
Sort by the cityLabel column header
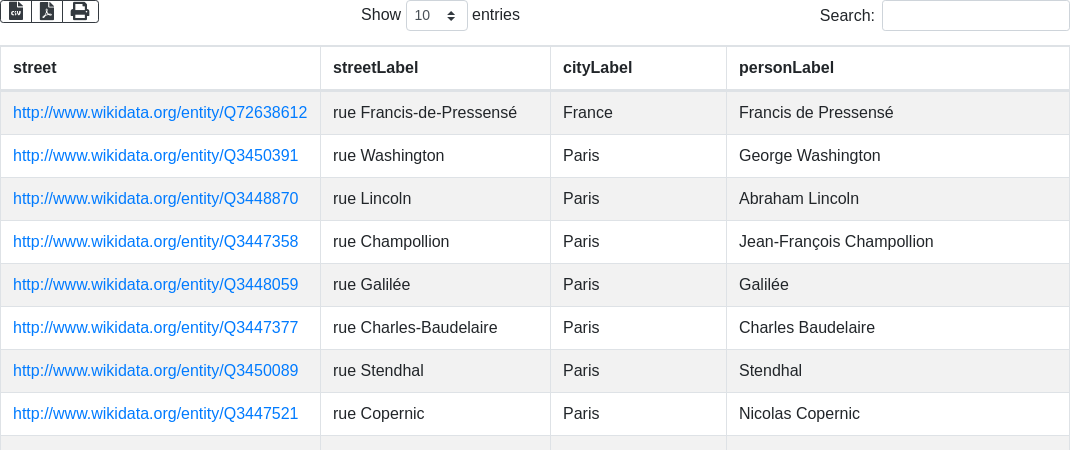(597, 68)
